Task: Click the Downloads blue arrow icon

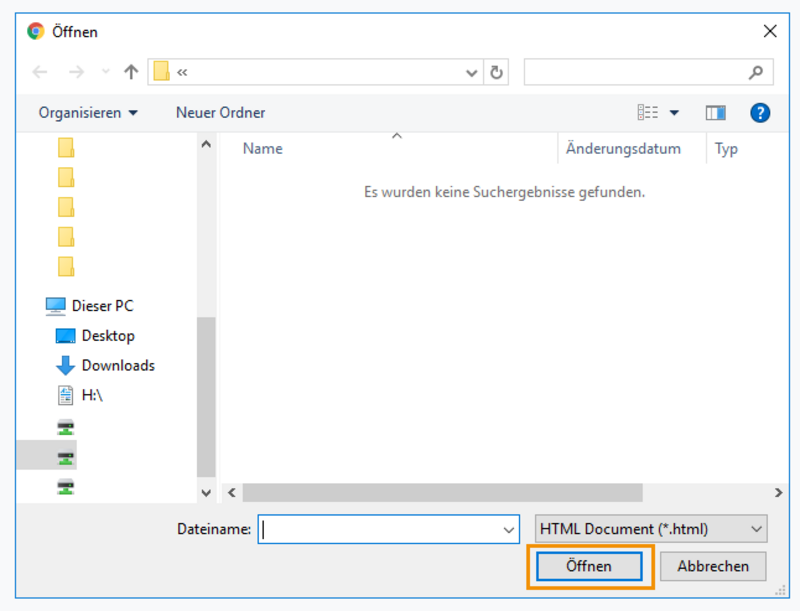Action: [x=65, y=366]
